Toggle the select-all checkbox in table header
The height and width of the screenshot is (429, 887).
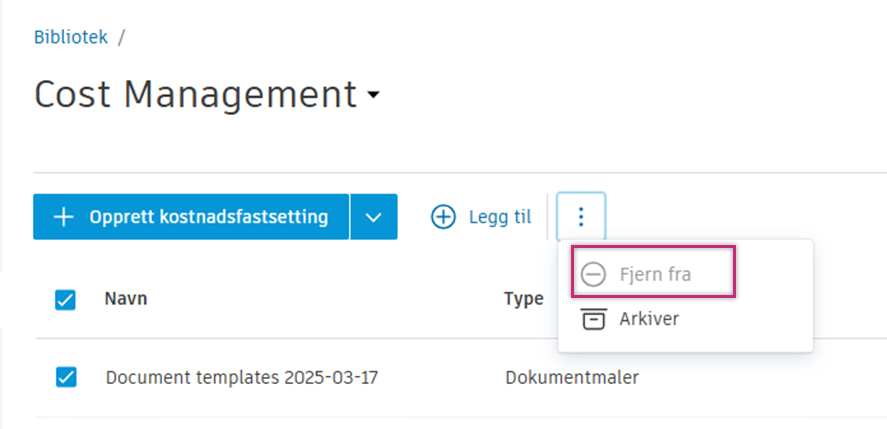click(x=66, y=299)
